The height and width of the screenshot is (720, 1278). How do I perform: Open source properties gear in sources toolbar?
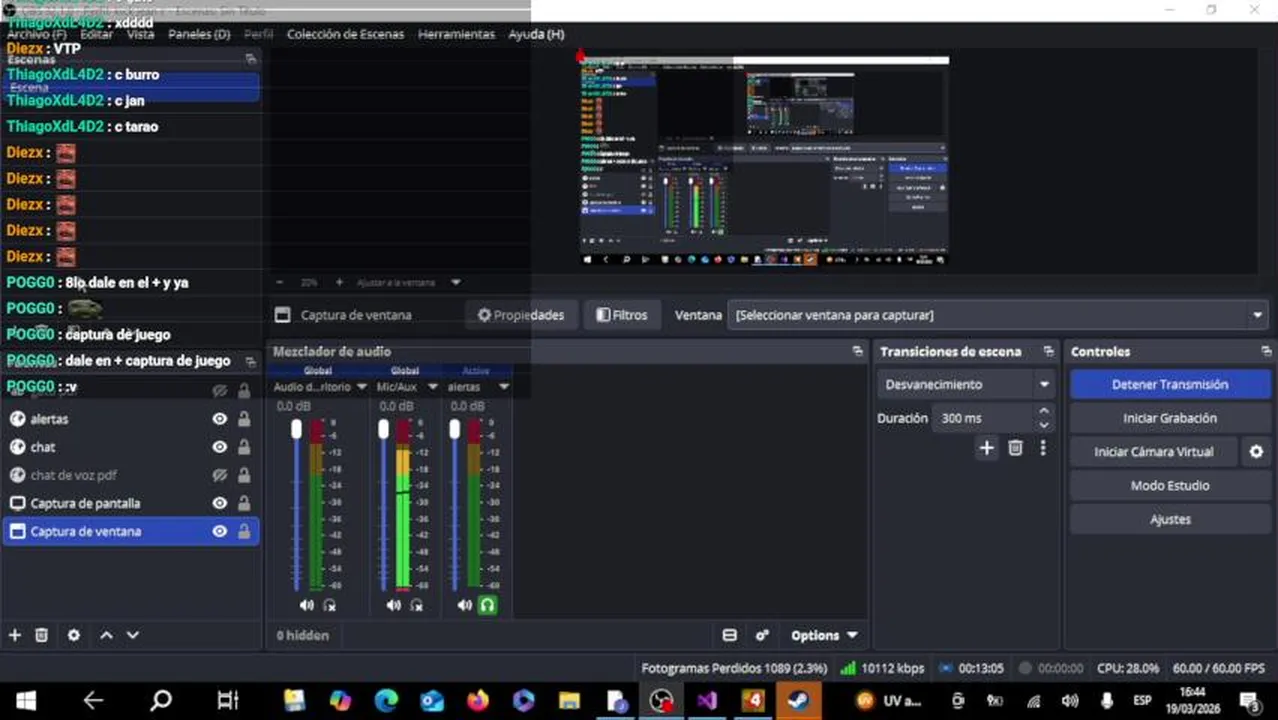click(x=73, y=635)
